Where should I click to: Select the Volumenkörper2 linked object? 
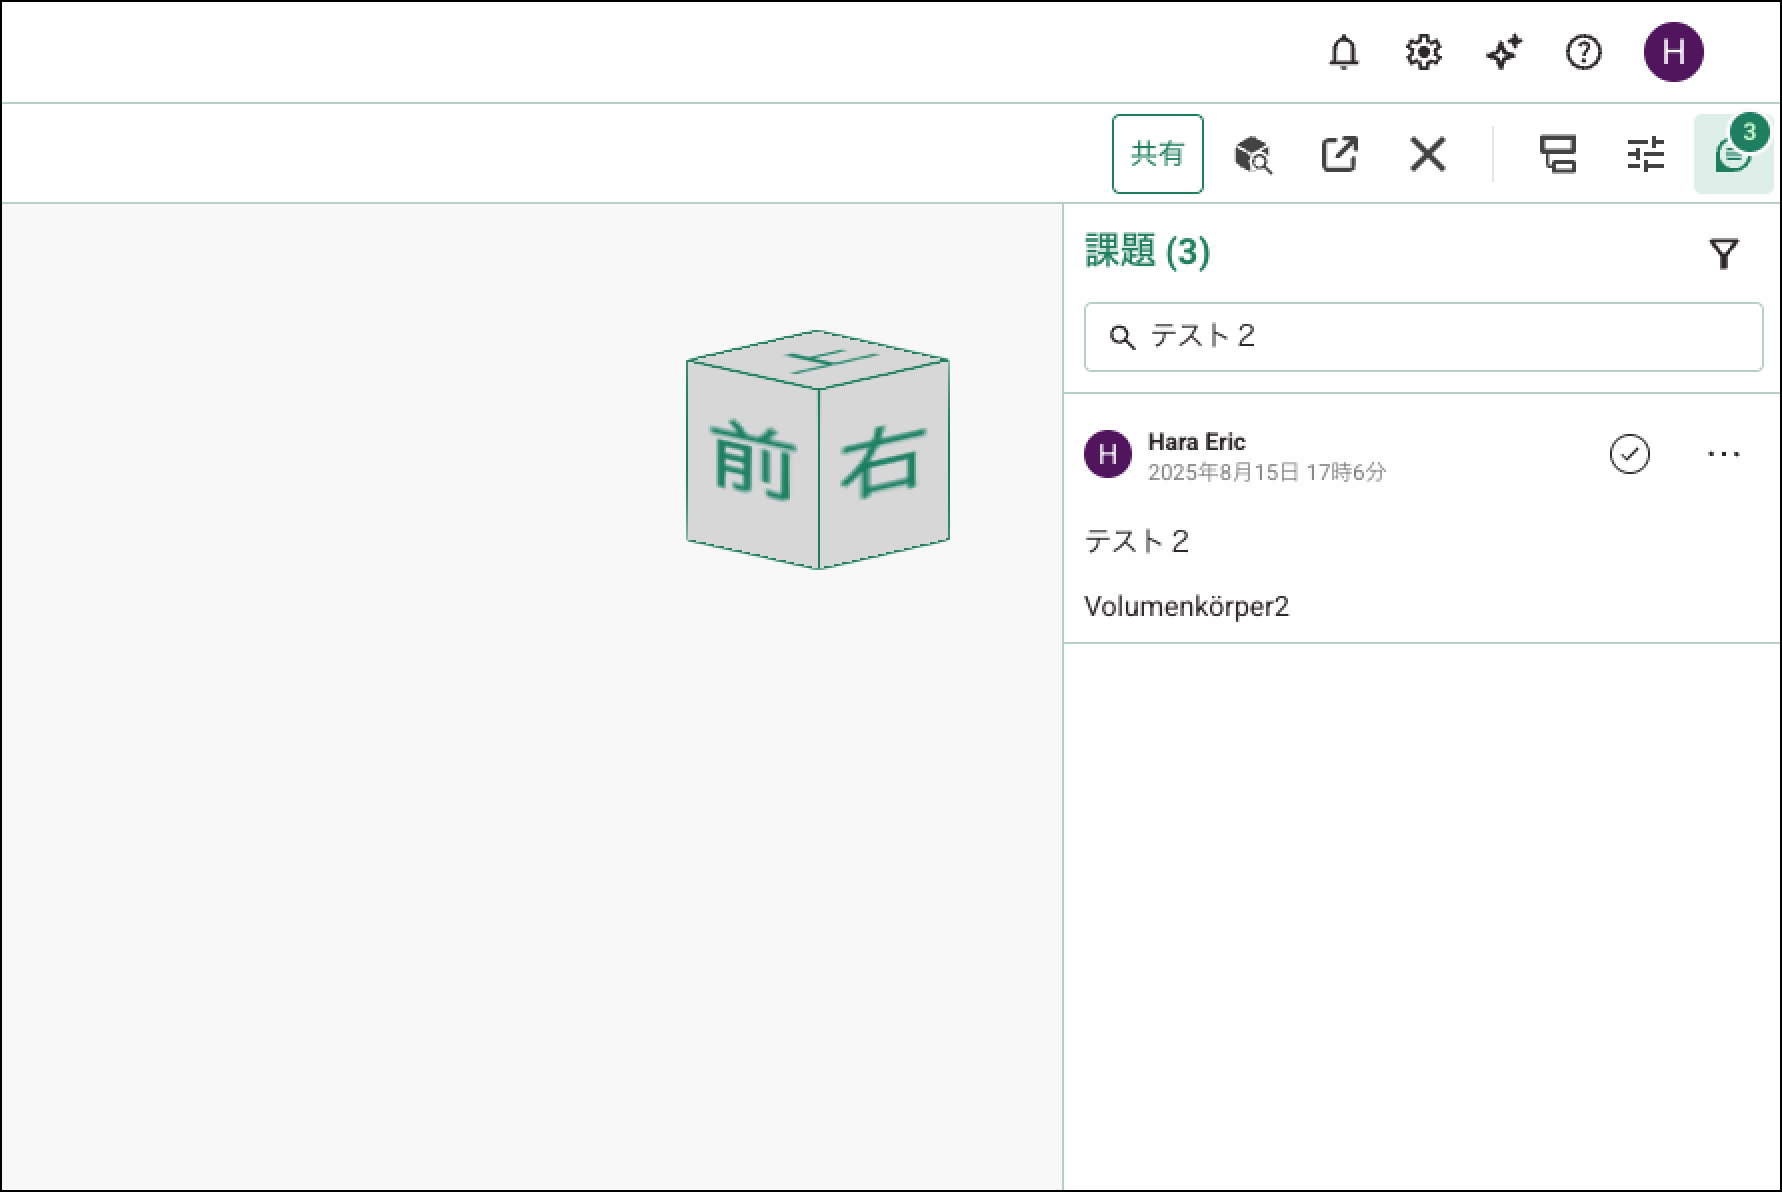1186,607
